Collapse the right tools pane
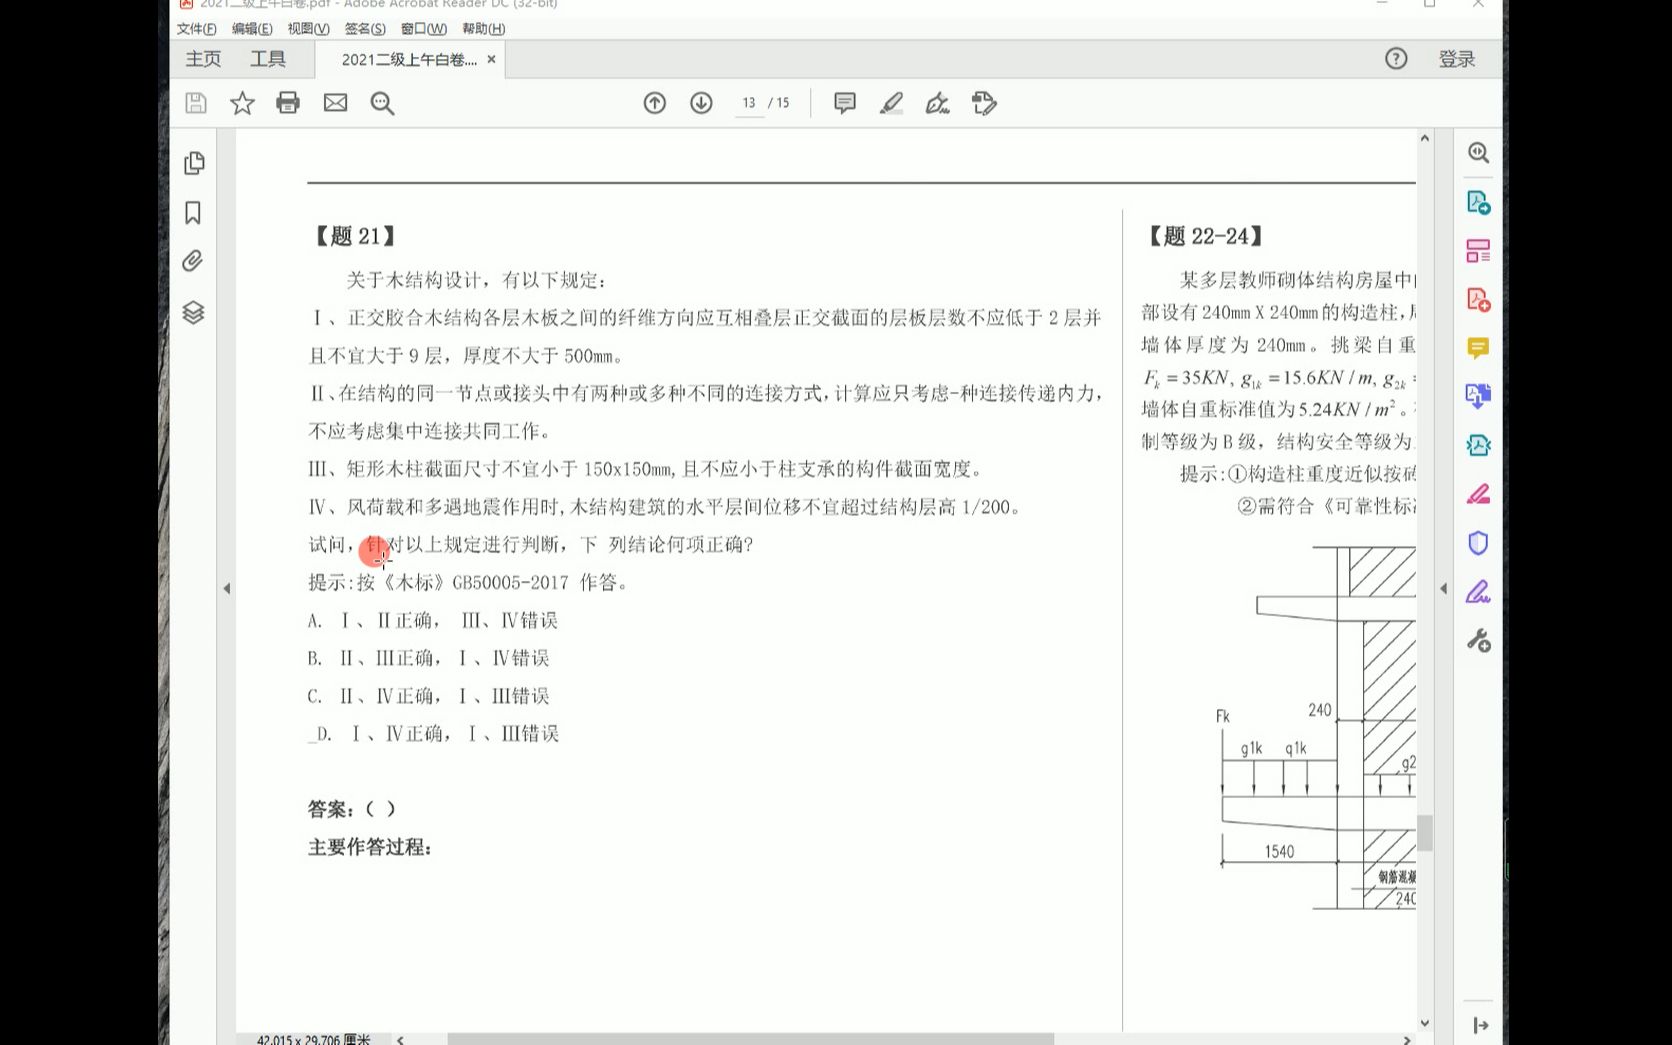 [1482, 1023]
